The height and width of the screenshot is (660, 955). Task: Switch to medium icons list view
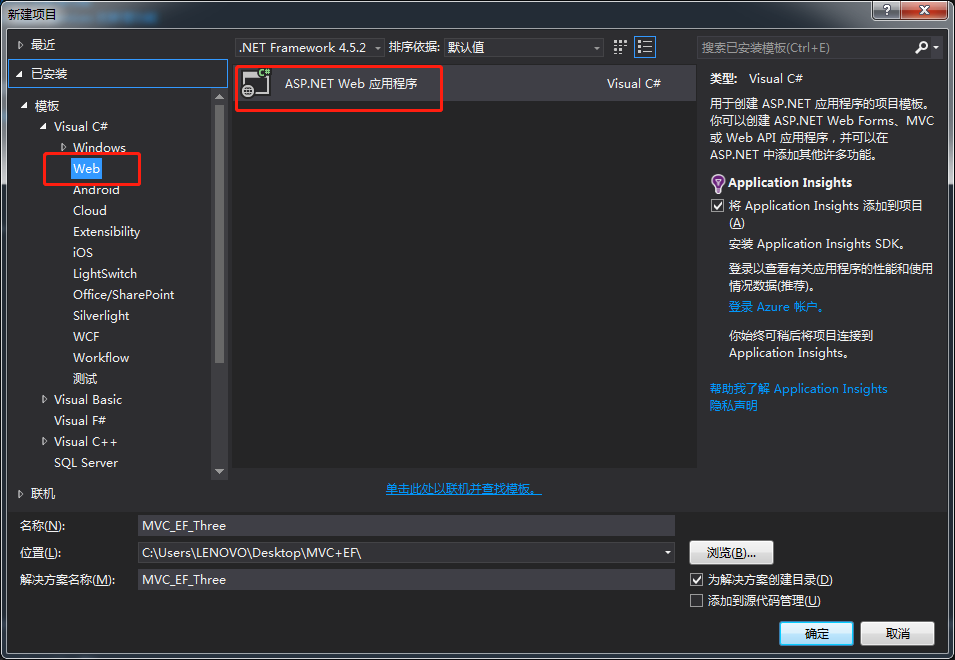[645, 47]
